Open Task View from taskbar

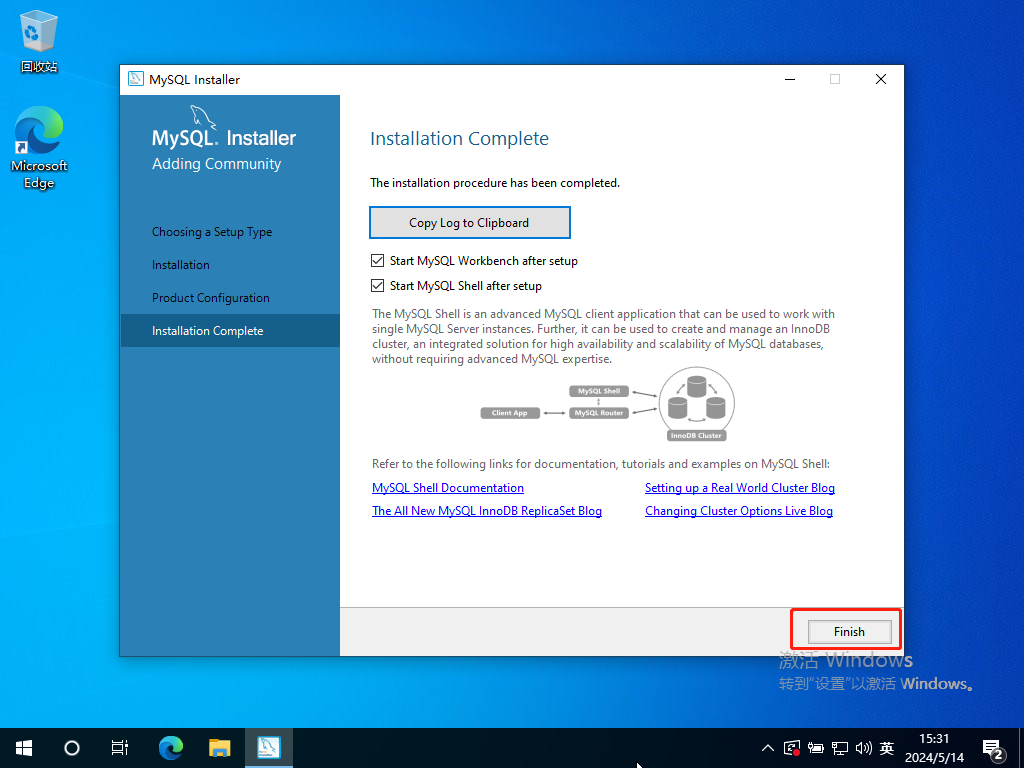coord(119,747)
